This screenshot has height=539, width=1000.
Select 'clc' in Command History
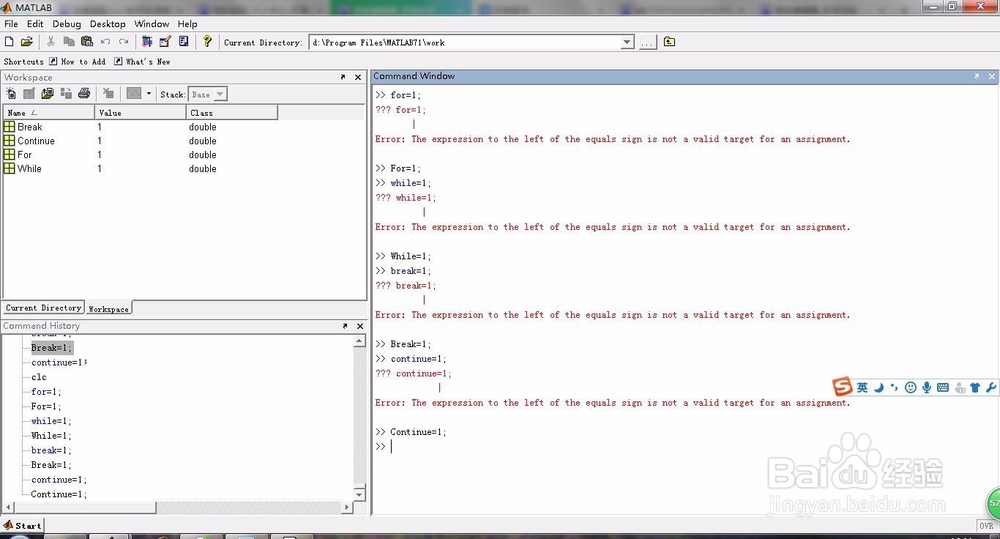(x=39, y=377)
